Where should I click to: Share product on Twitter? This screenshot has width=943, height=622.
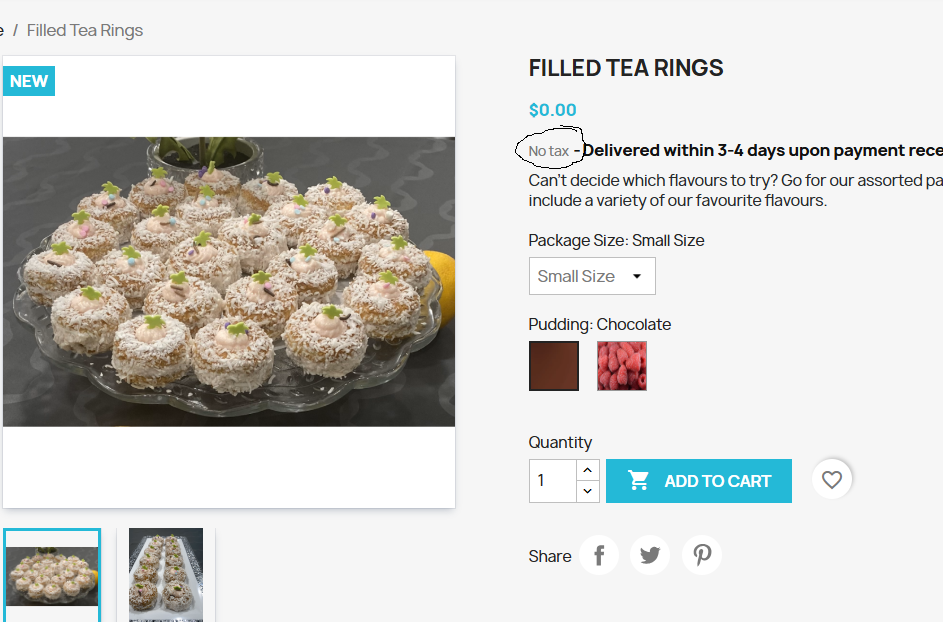click(650, 555)
